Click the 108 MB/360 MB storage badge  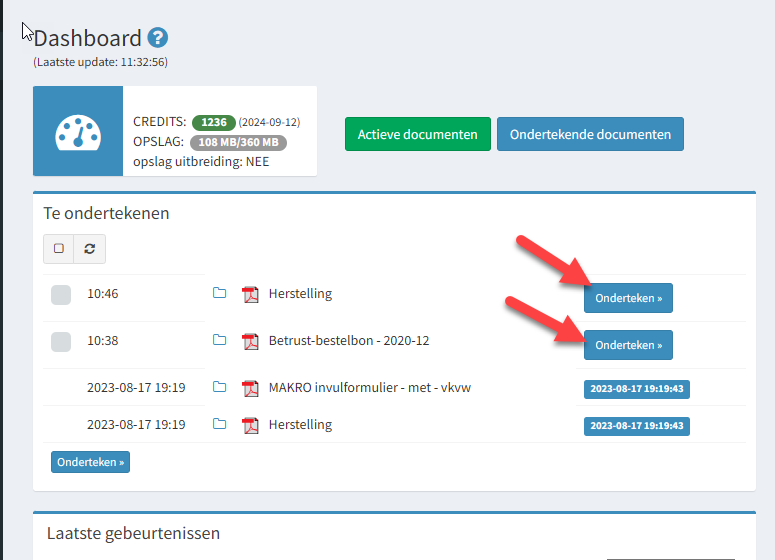click(x=238, y=142)
